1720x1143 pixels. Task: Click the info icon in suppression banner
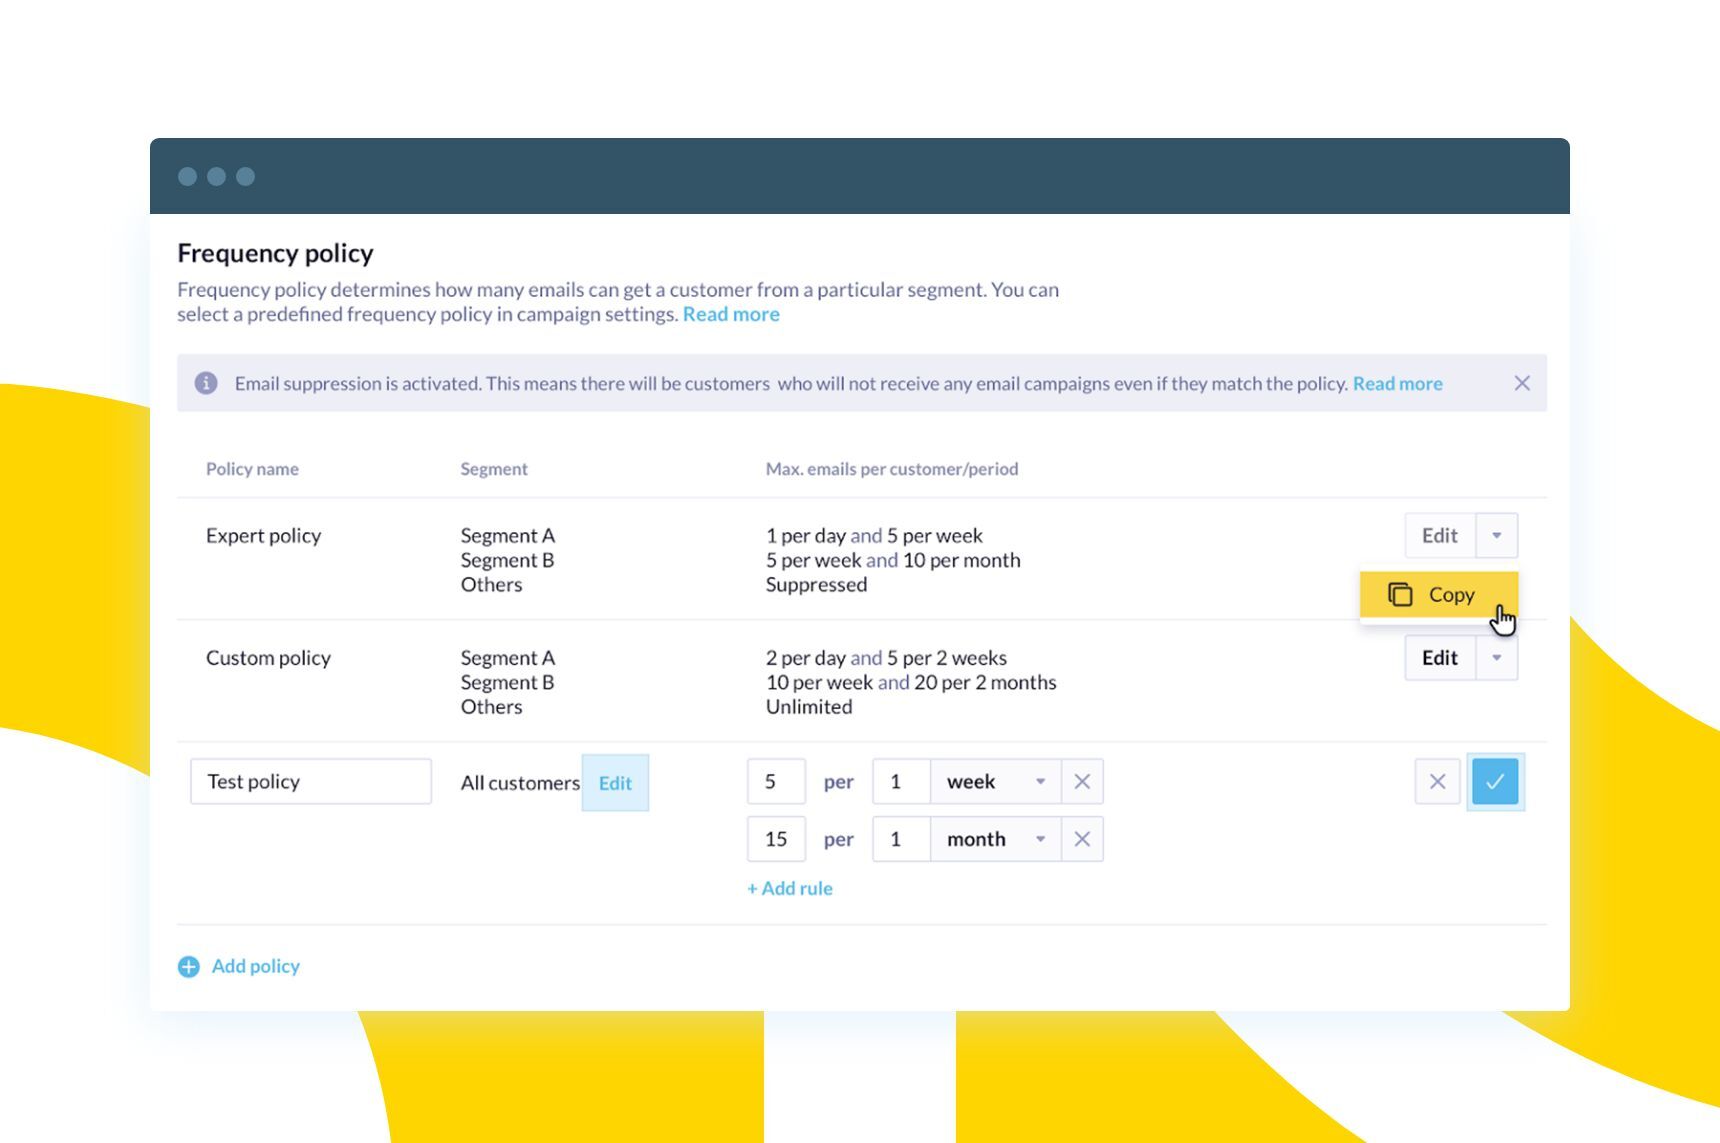click(x=206, y=383)
